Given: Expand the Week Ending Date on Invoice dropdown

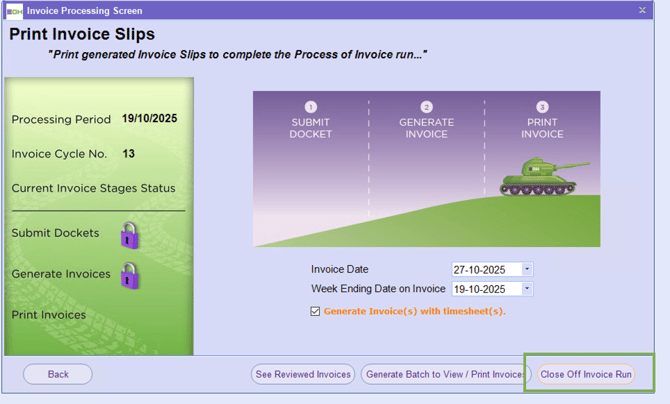Looking at the screenshot, I should point(527,289).
